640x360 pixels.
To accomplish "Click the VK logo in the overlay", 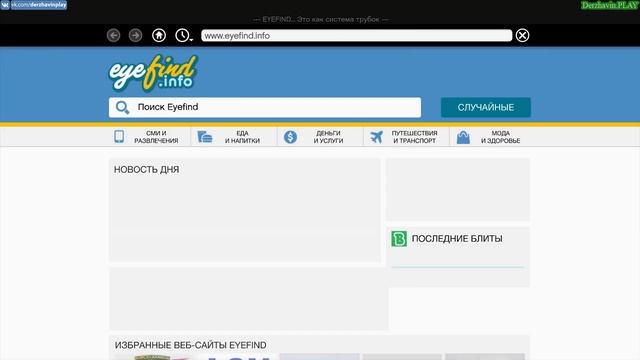I will click(5, 5).
